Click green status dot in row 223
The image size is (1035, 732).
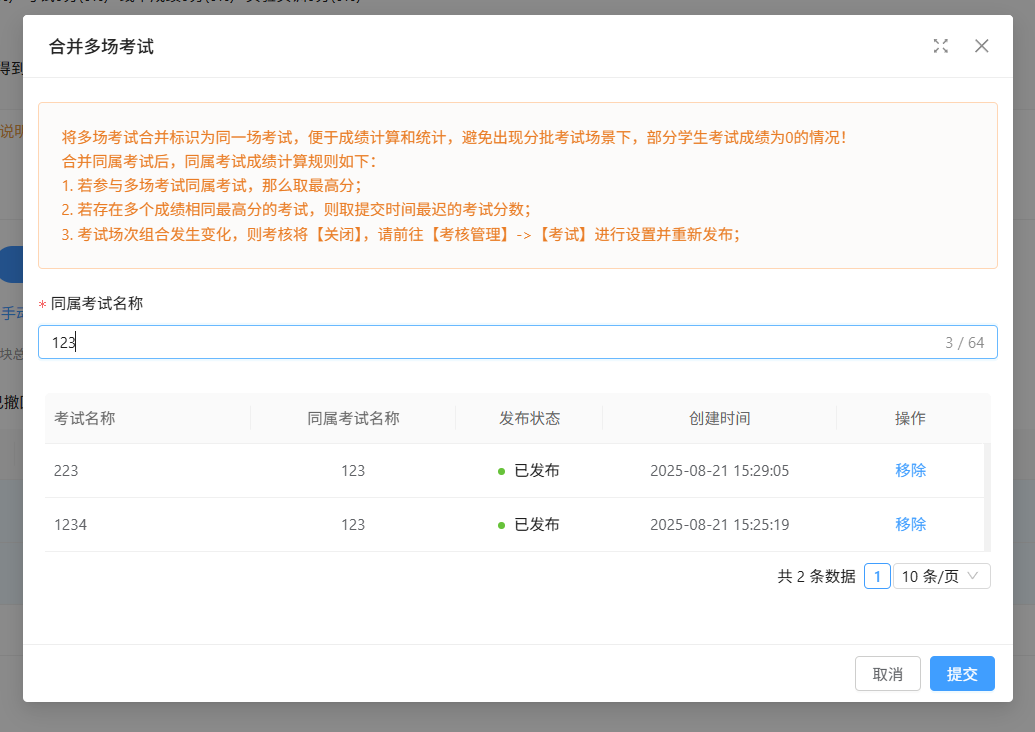502,471
